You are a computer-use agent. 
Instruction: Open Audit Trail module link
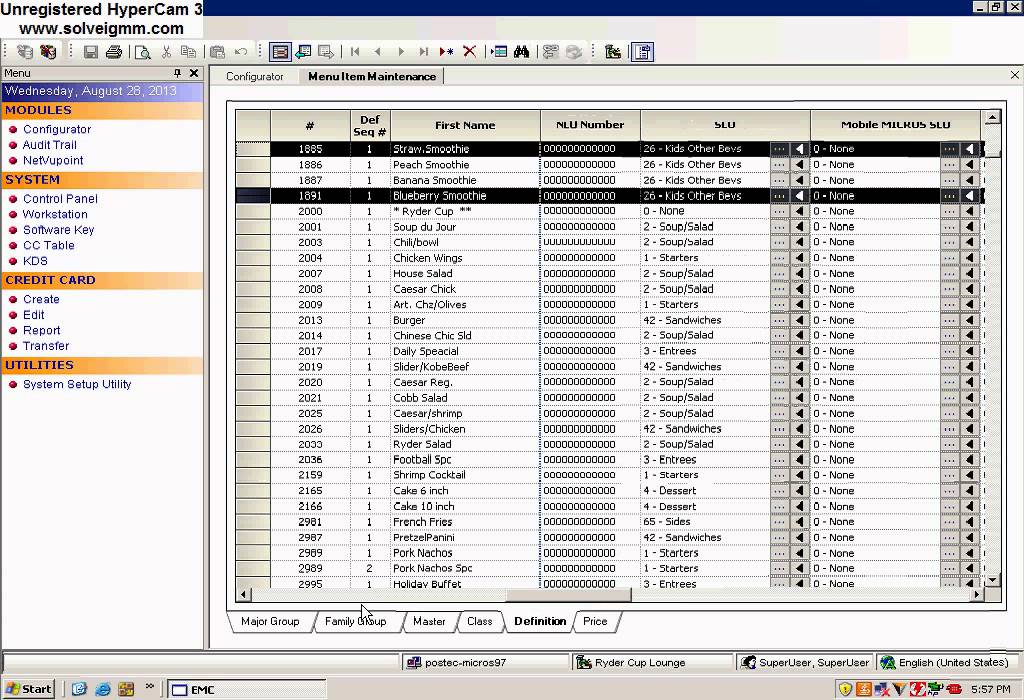pos(50,145)
